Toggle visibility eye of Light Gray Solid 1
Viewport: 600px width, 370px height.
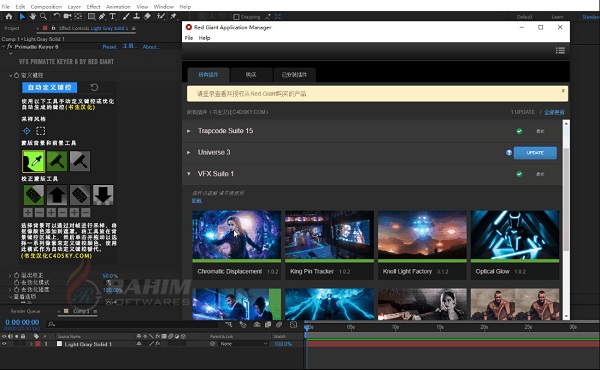click(4, 344)
